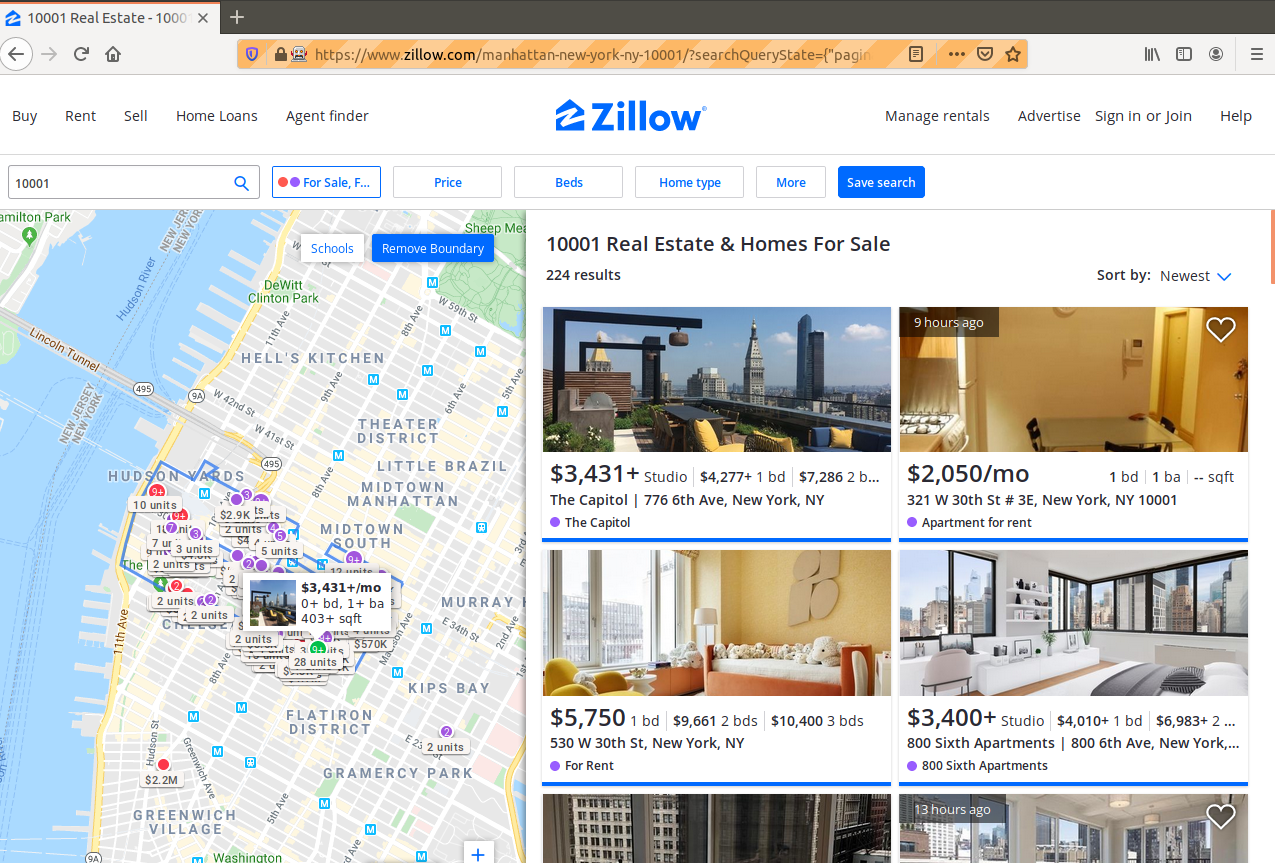
Task: Click the 10001 search input field
Action: point(120,183)
